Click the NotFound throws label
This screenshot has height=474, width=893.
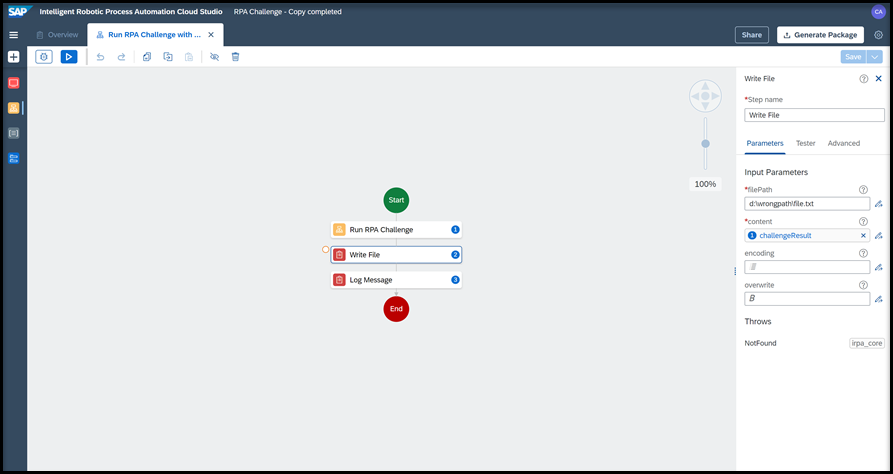coord(760,343)
